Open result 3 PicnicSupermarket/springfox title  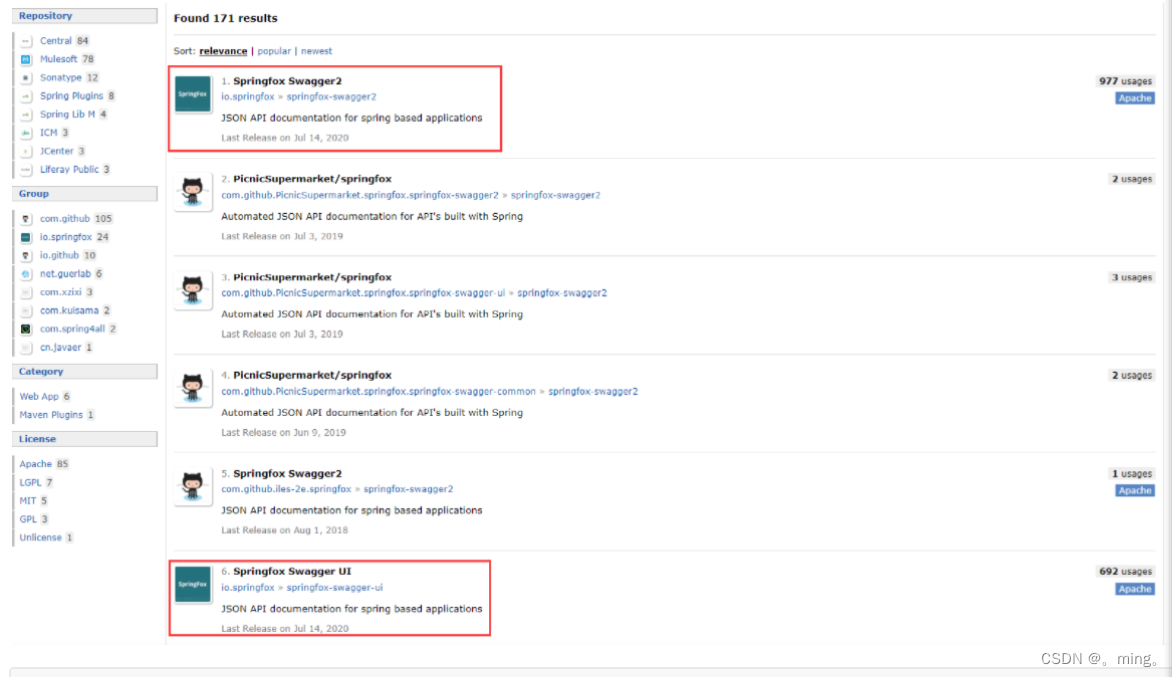(312, 276)
